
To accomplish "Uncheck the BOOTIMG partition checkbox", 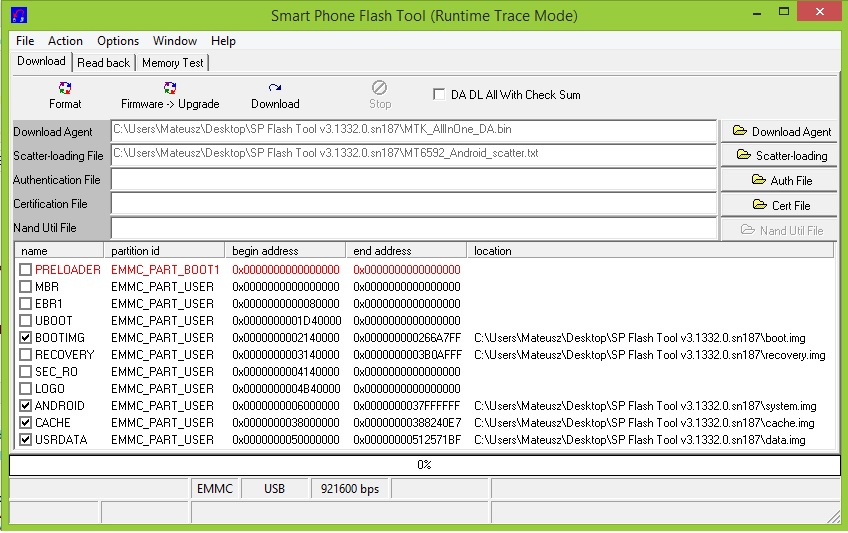I will coord(26,338).
